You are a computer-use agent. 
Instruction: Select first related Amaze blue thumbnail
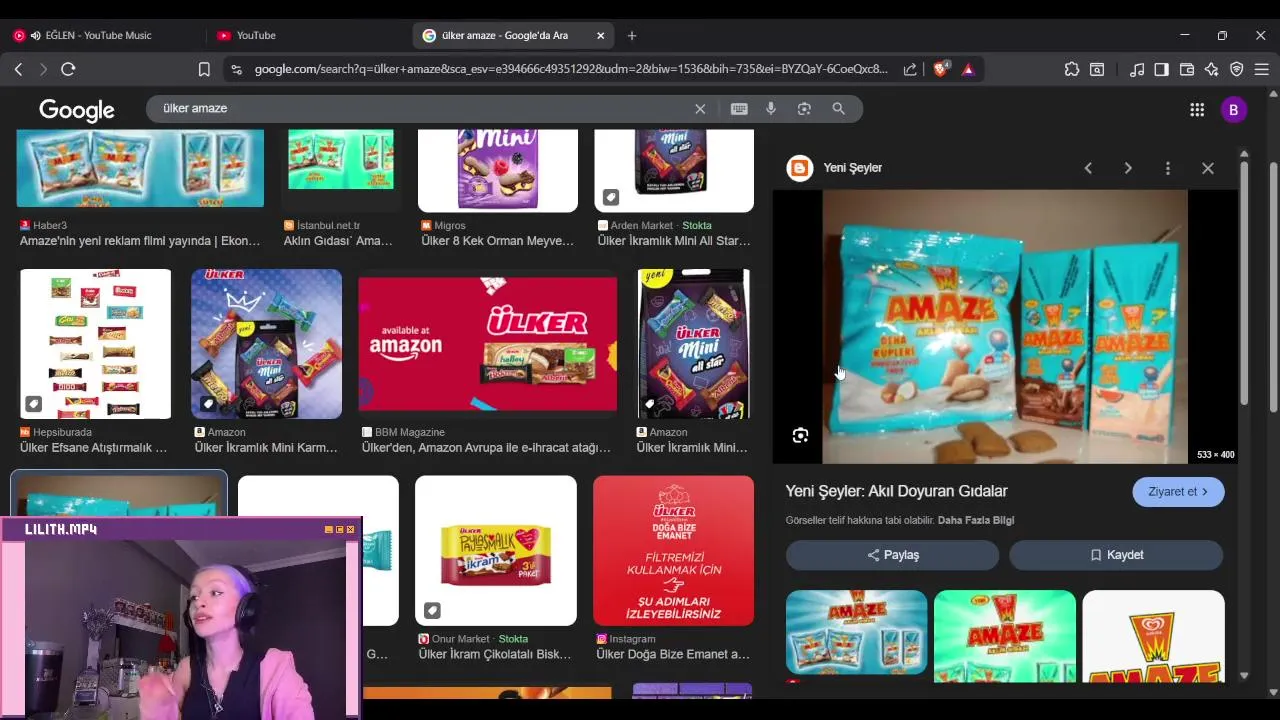click(x=857, y=633)
